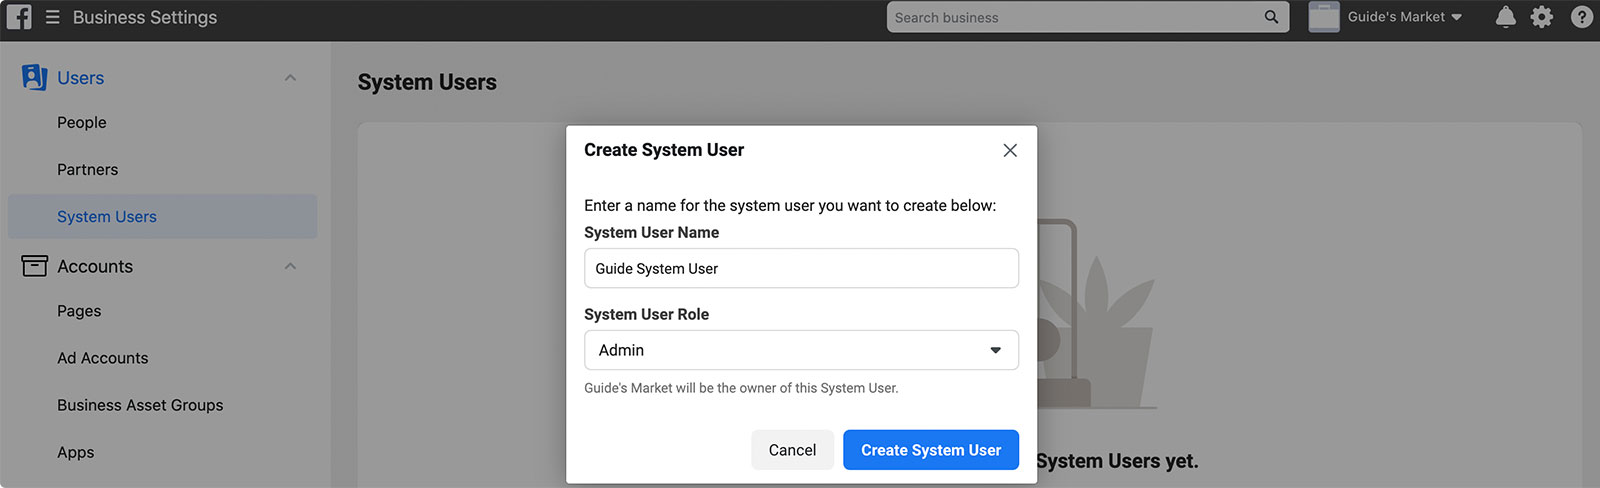Close the Create System User dialog
This screenshot has width=1600, height=488.
[1010, 150]
